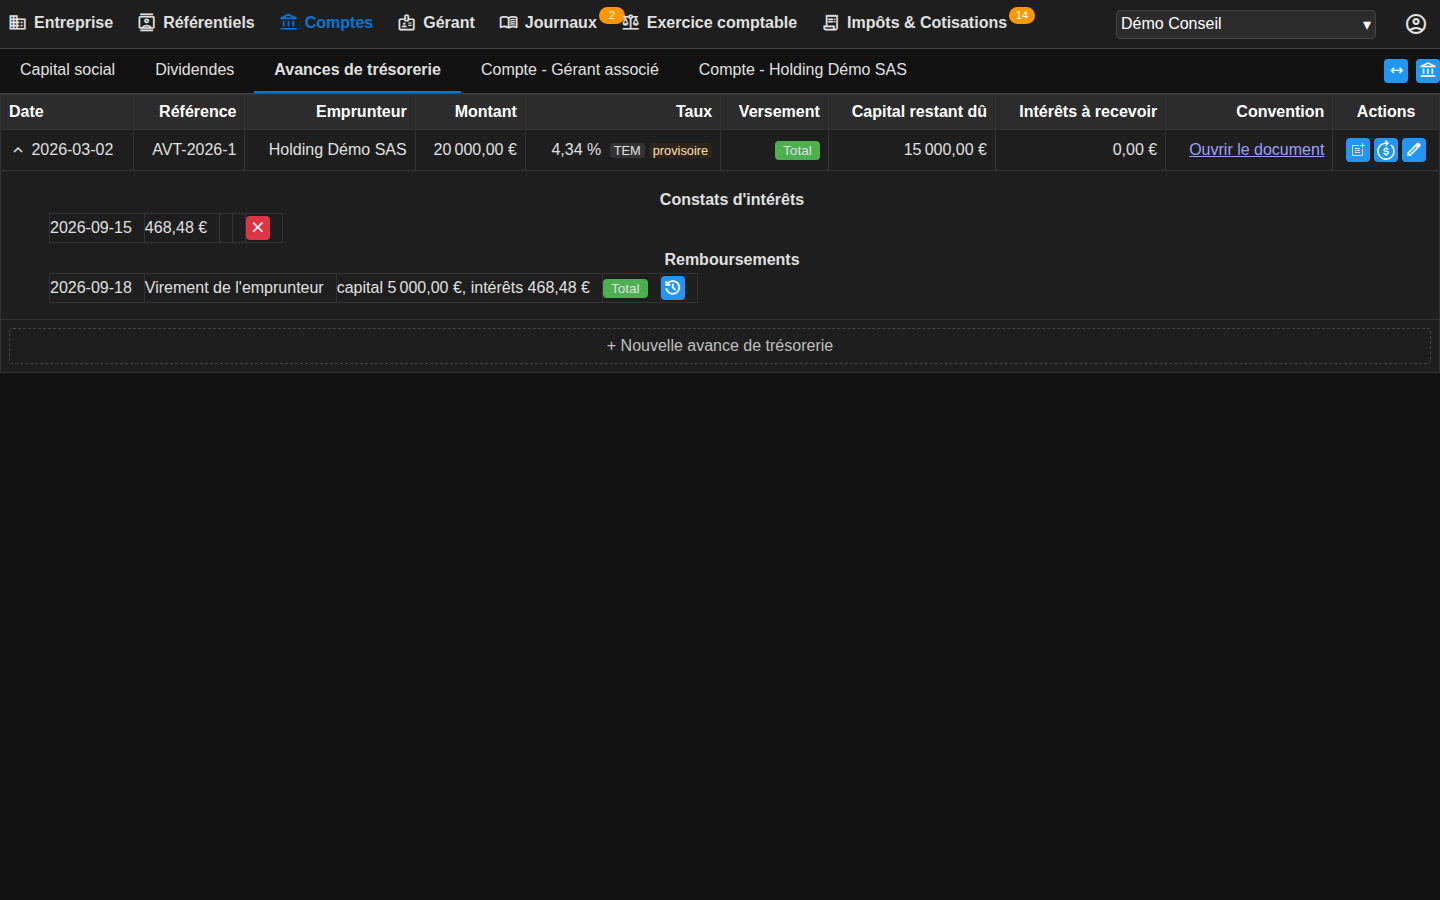Click the 20 000,00 € amount cell

[471, 150]
